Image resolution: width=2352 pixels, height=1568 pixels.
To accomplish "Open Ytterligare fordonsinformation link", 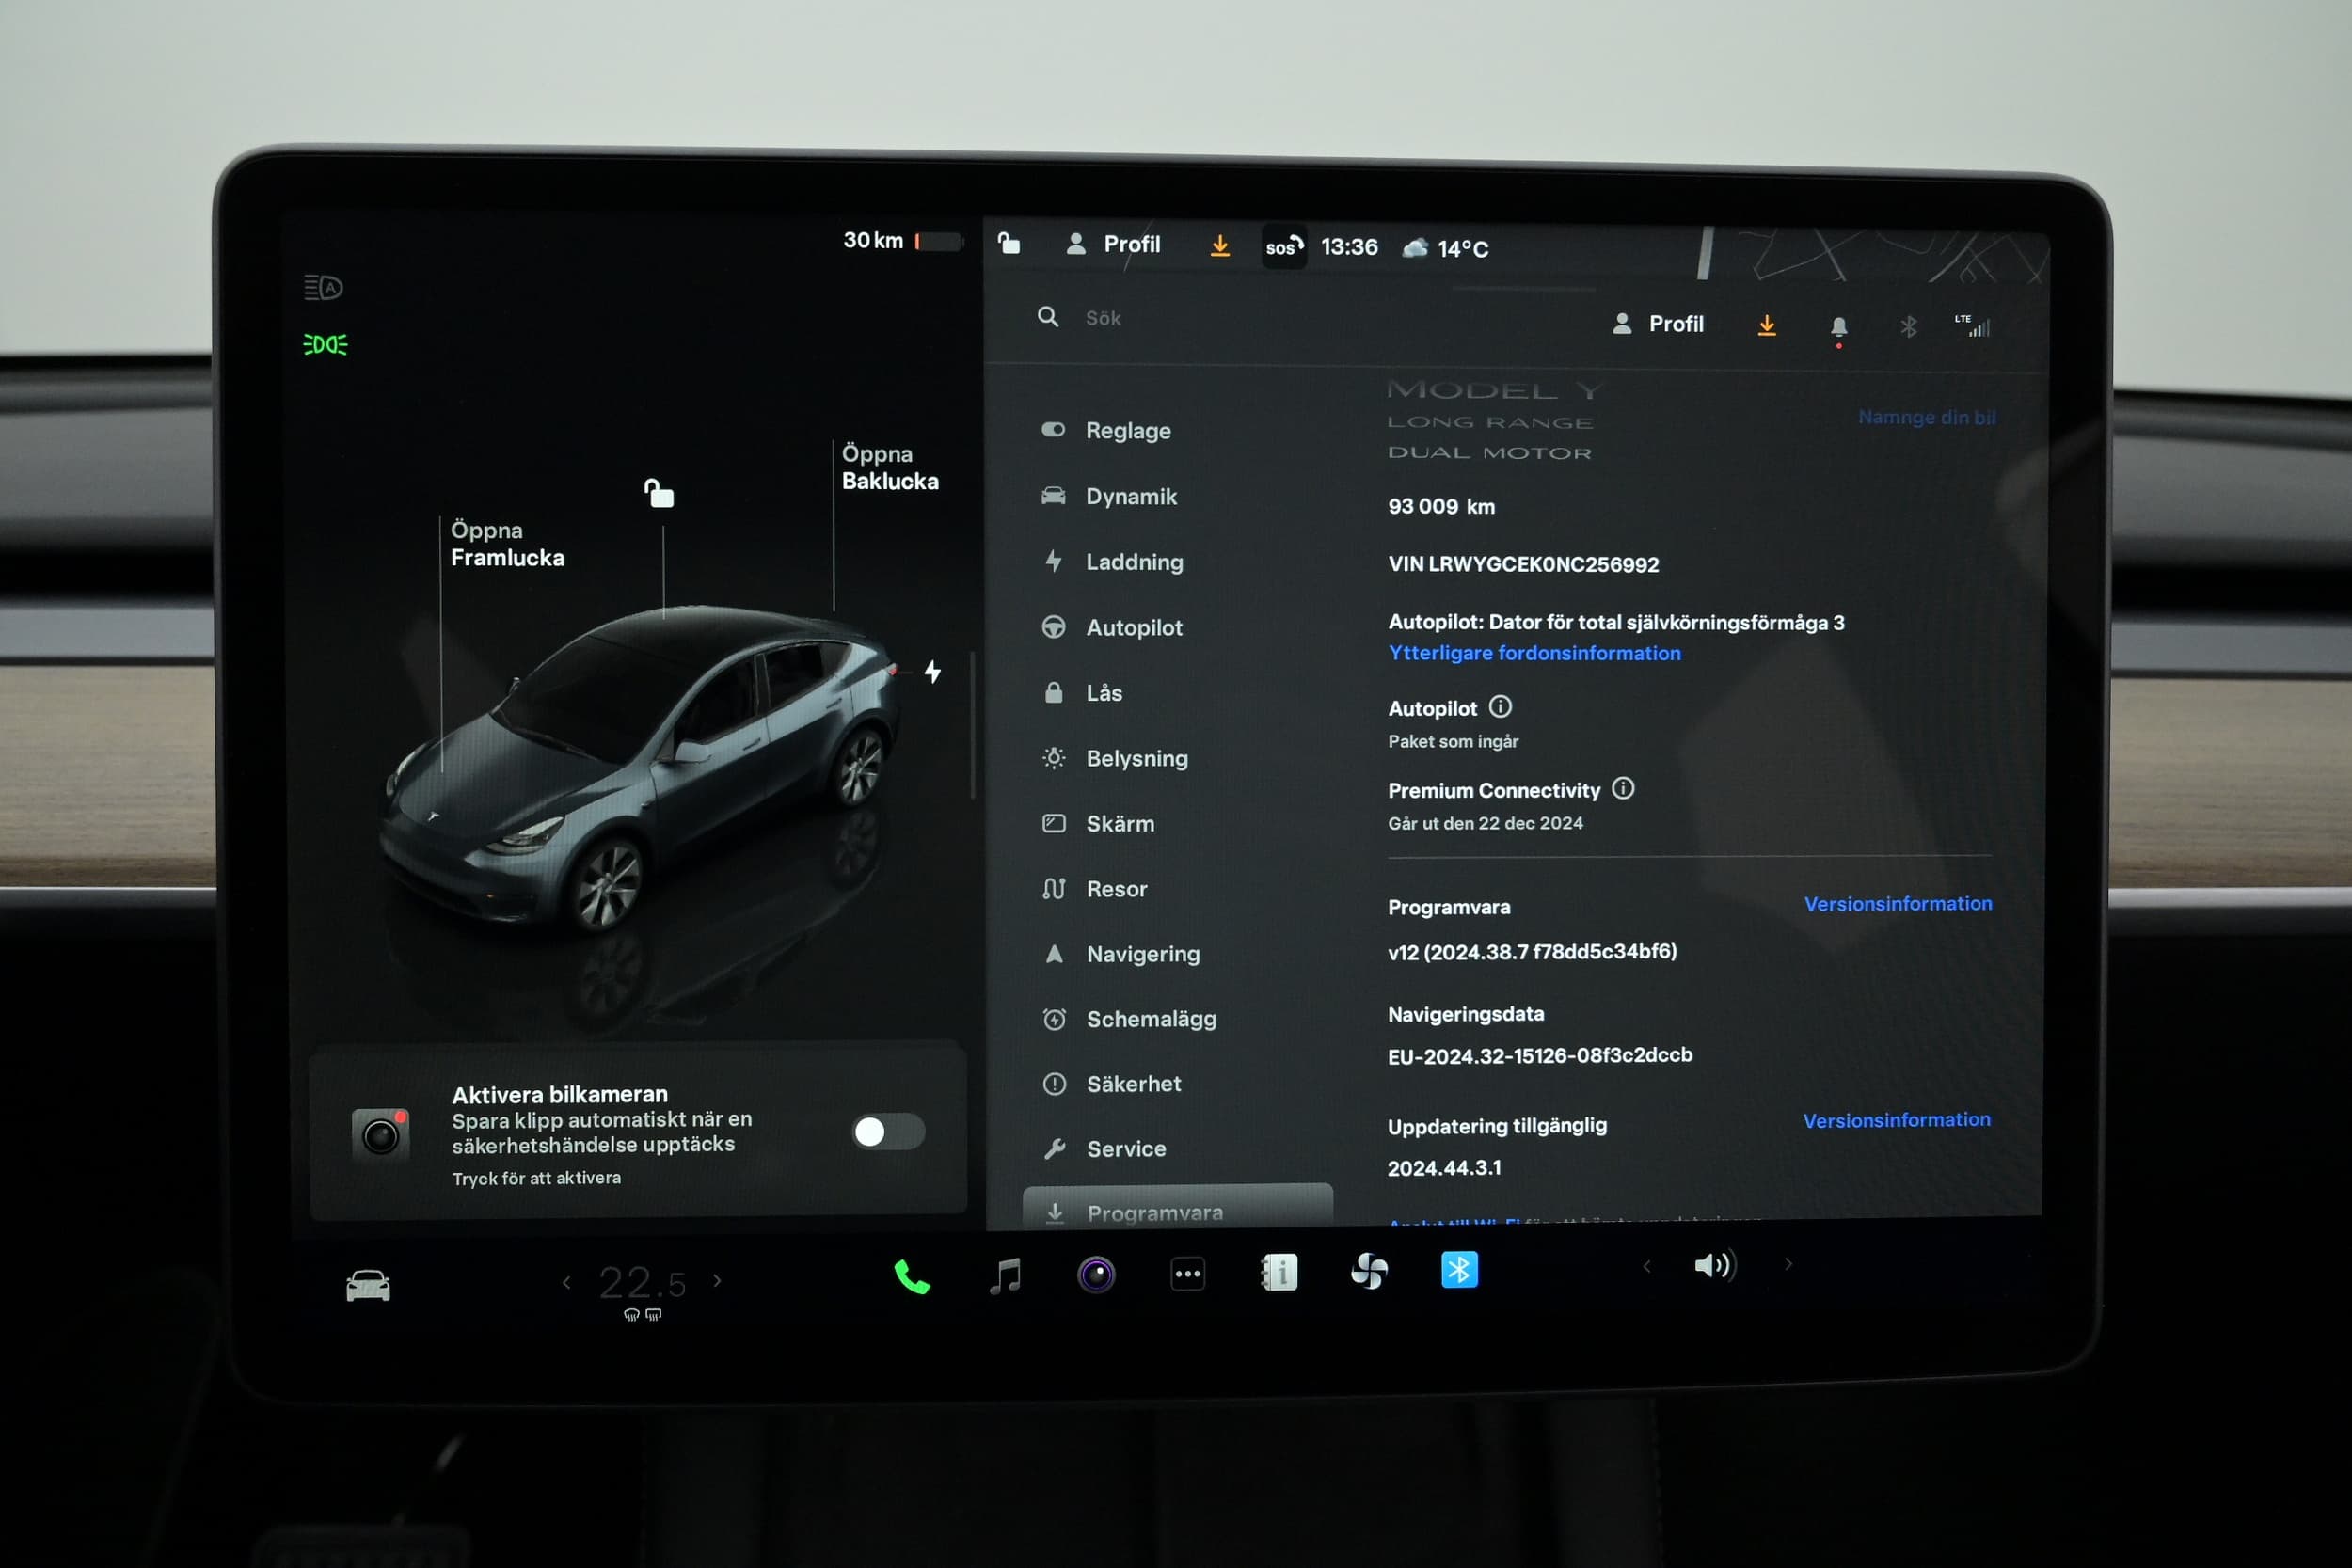I will (x=1534, y=653).
